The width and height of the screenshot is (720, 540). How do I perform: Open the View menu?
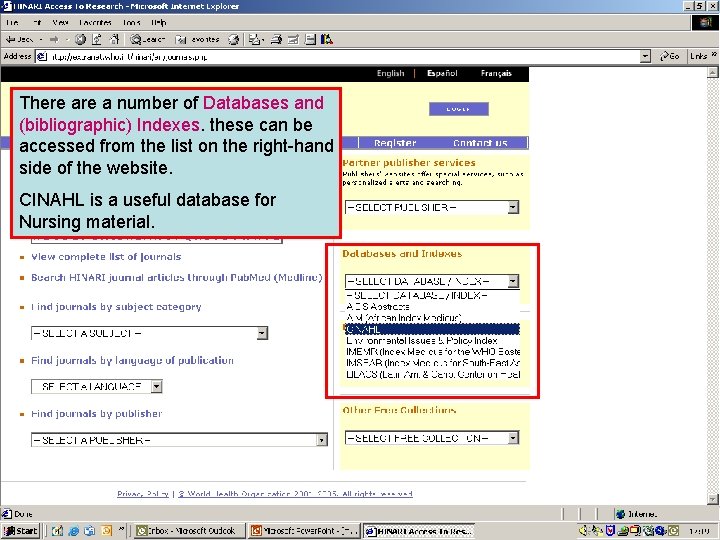(x=60, y=22)
